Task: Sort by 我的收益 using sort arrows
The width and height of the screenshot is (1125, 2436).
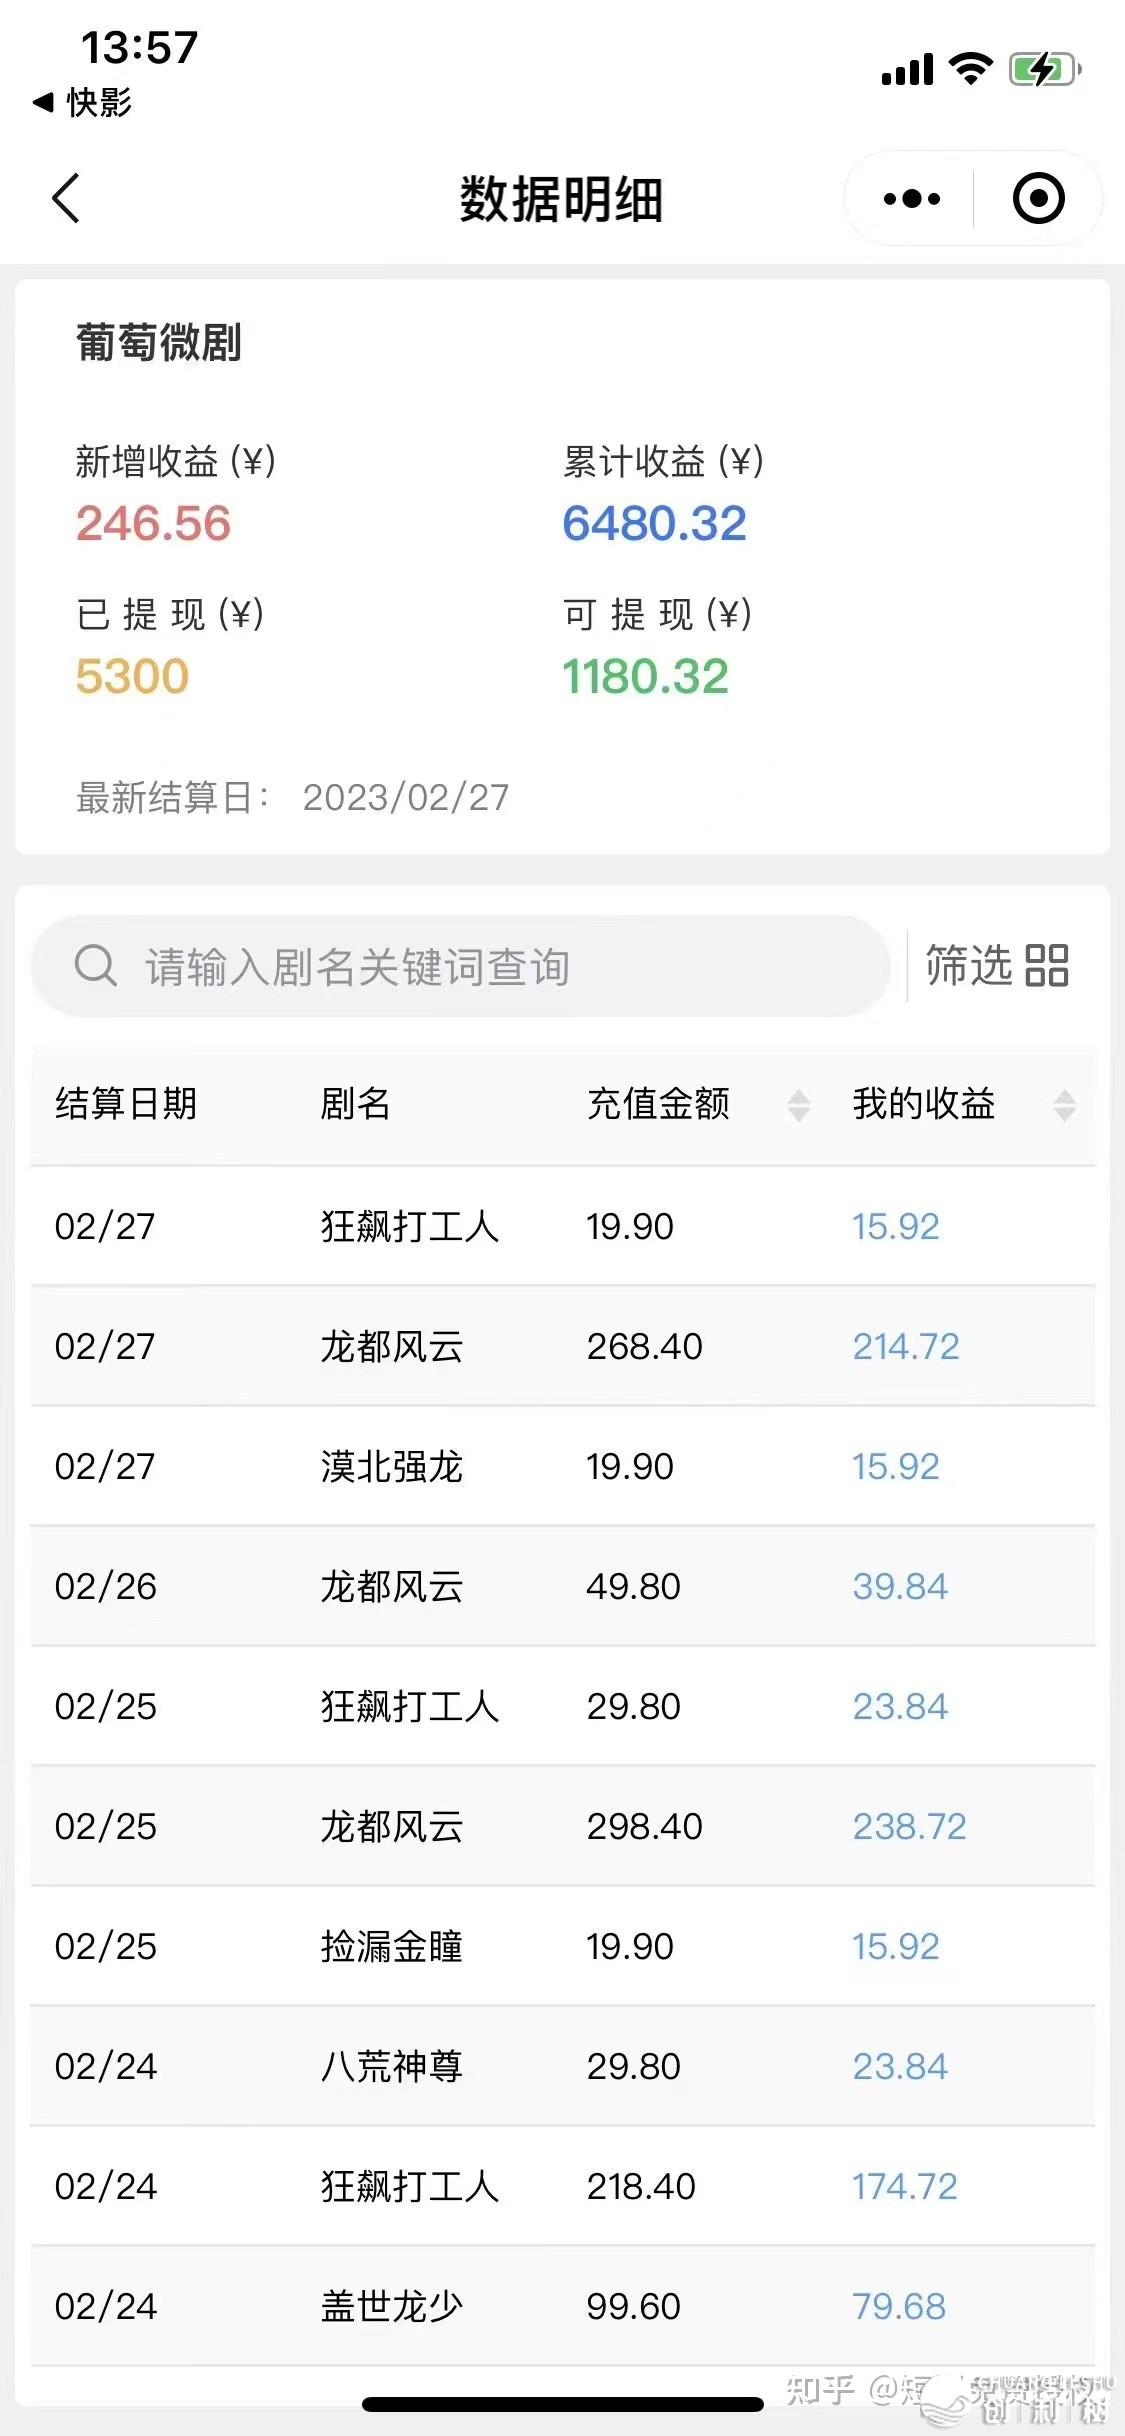Action: [x=1065, y=1105]
